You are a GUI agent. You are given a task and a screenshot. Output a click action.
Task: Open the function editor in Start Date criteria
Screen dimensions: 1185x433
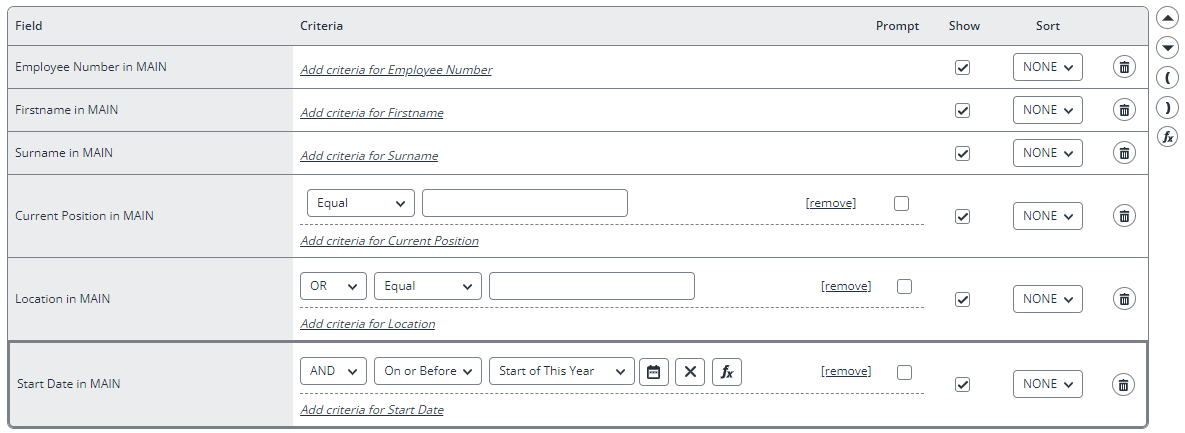coord(726,372)
